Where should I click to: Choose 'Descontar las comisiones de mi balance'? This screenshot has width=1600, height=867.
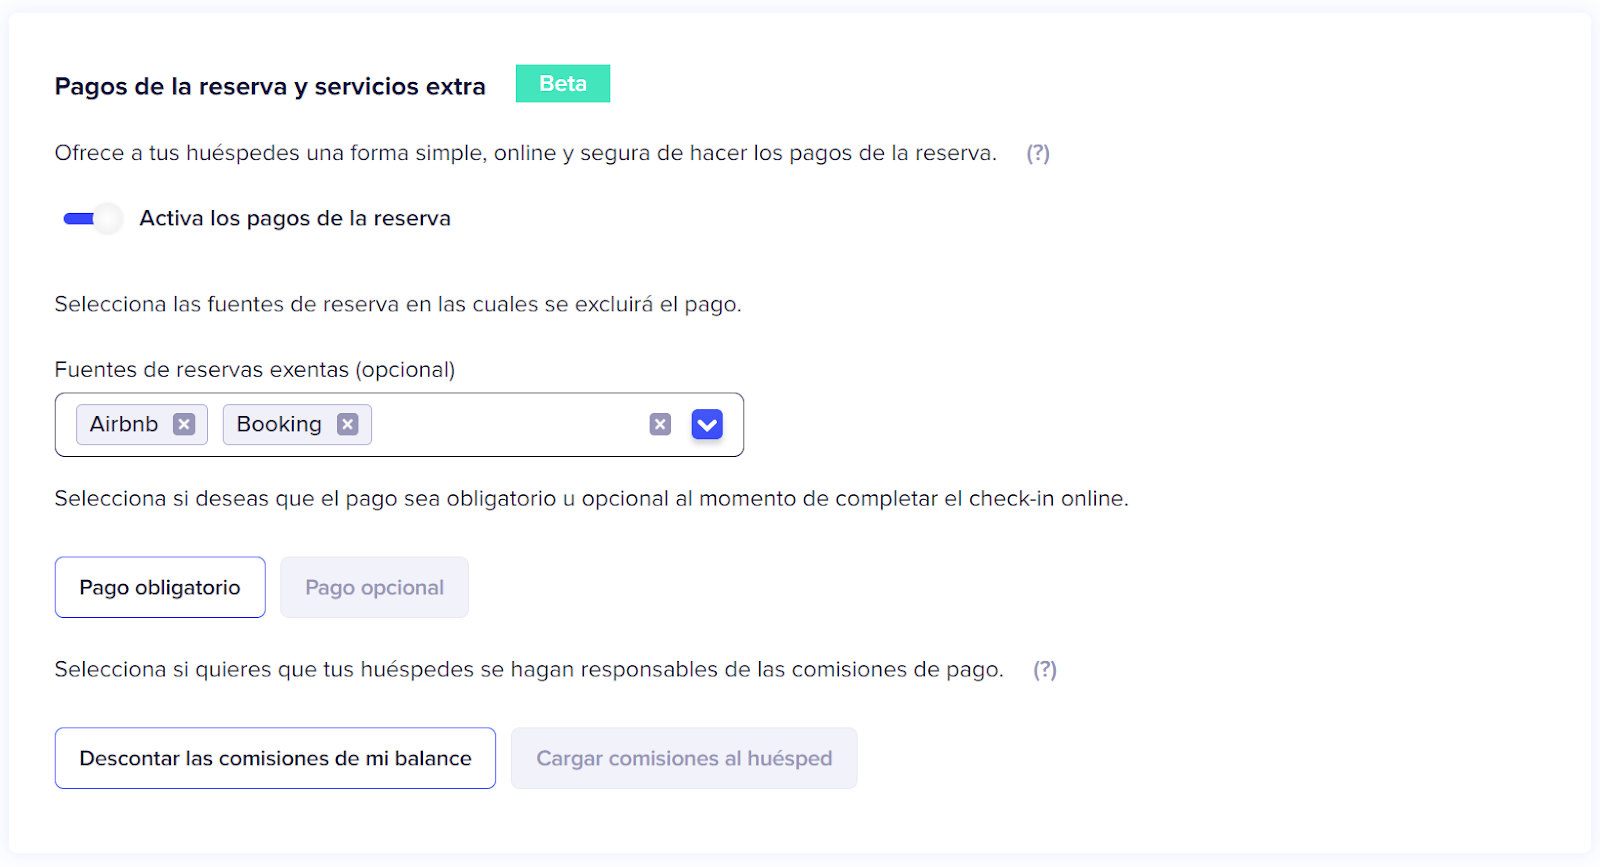(275, 759)
